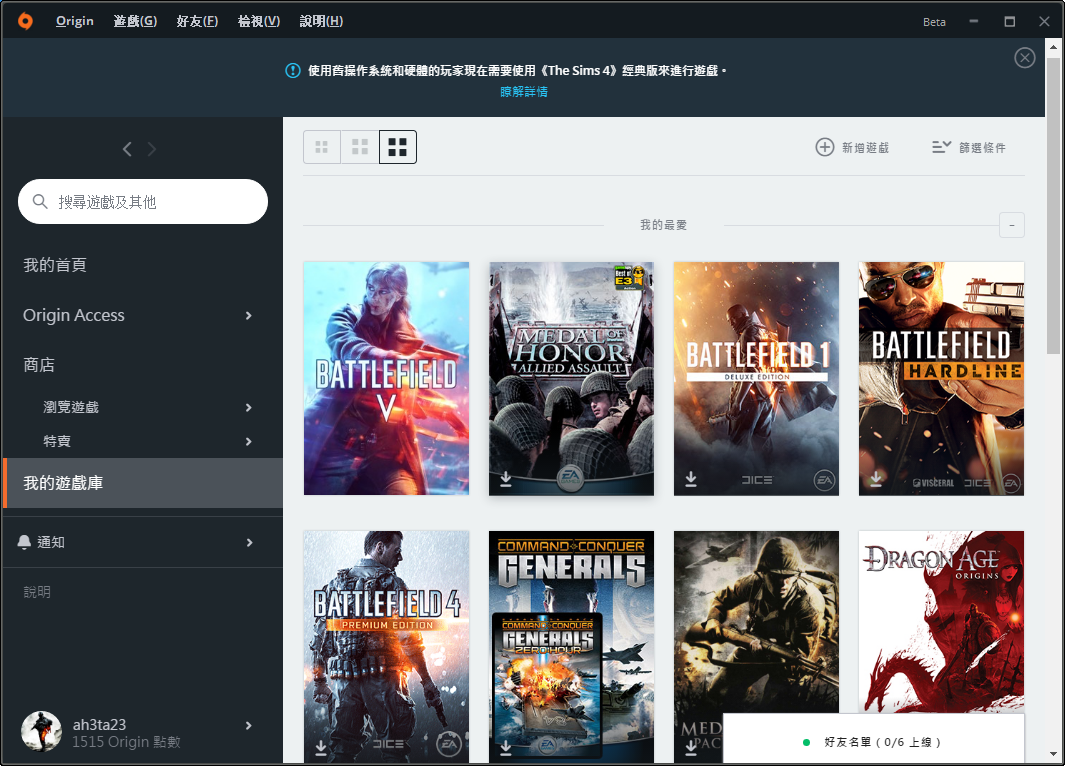Switch to small tile view
This screenshot has height=766, width=1065.
tap(322, 147)
